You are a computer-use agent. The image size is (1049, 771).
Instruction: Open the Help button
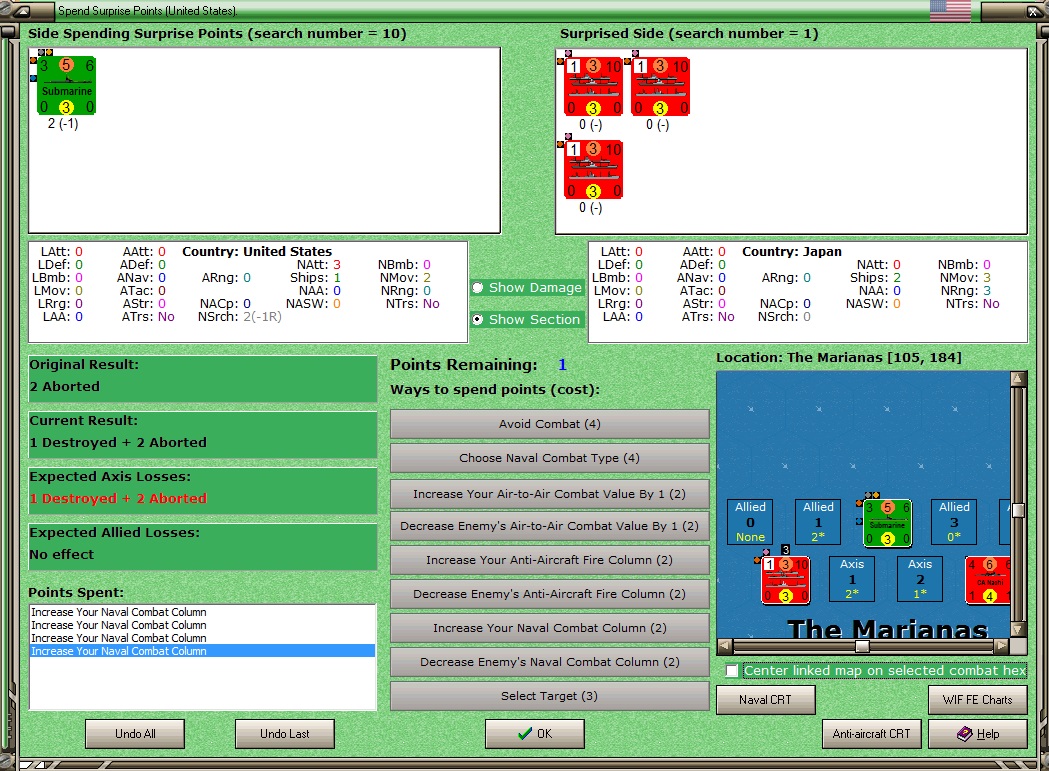tap(977, 734)
